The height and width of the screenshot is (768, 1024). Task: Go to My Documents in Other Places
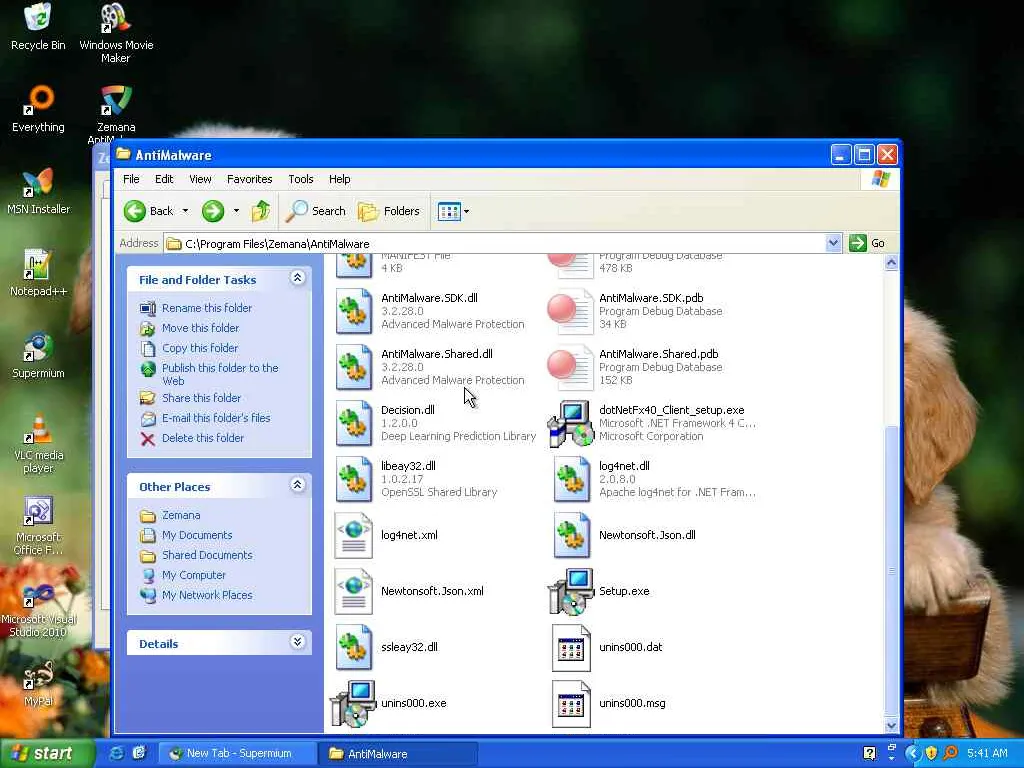(x=197, y=536)
